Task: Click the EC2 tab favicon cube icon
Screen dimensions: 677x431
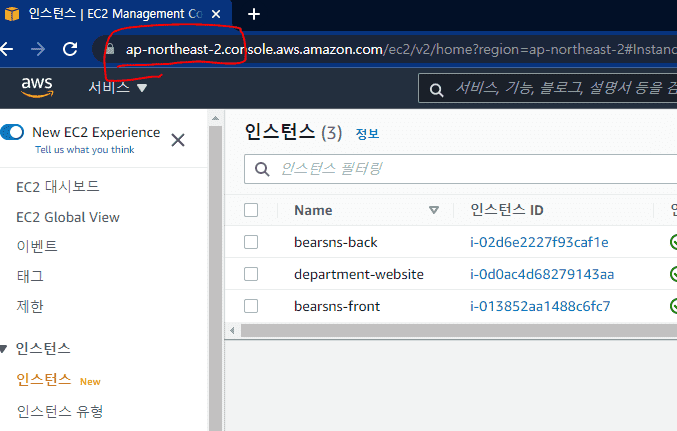Action: 12,14
